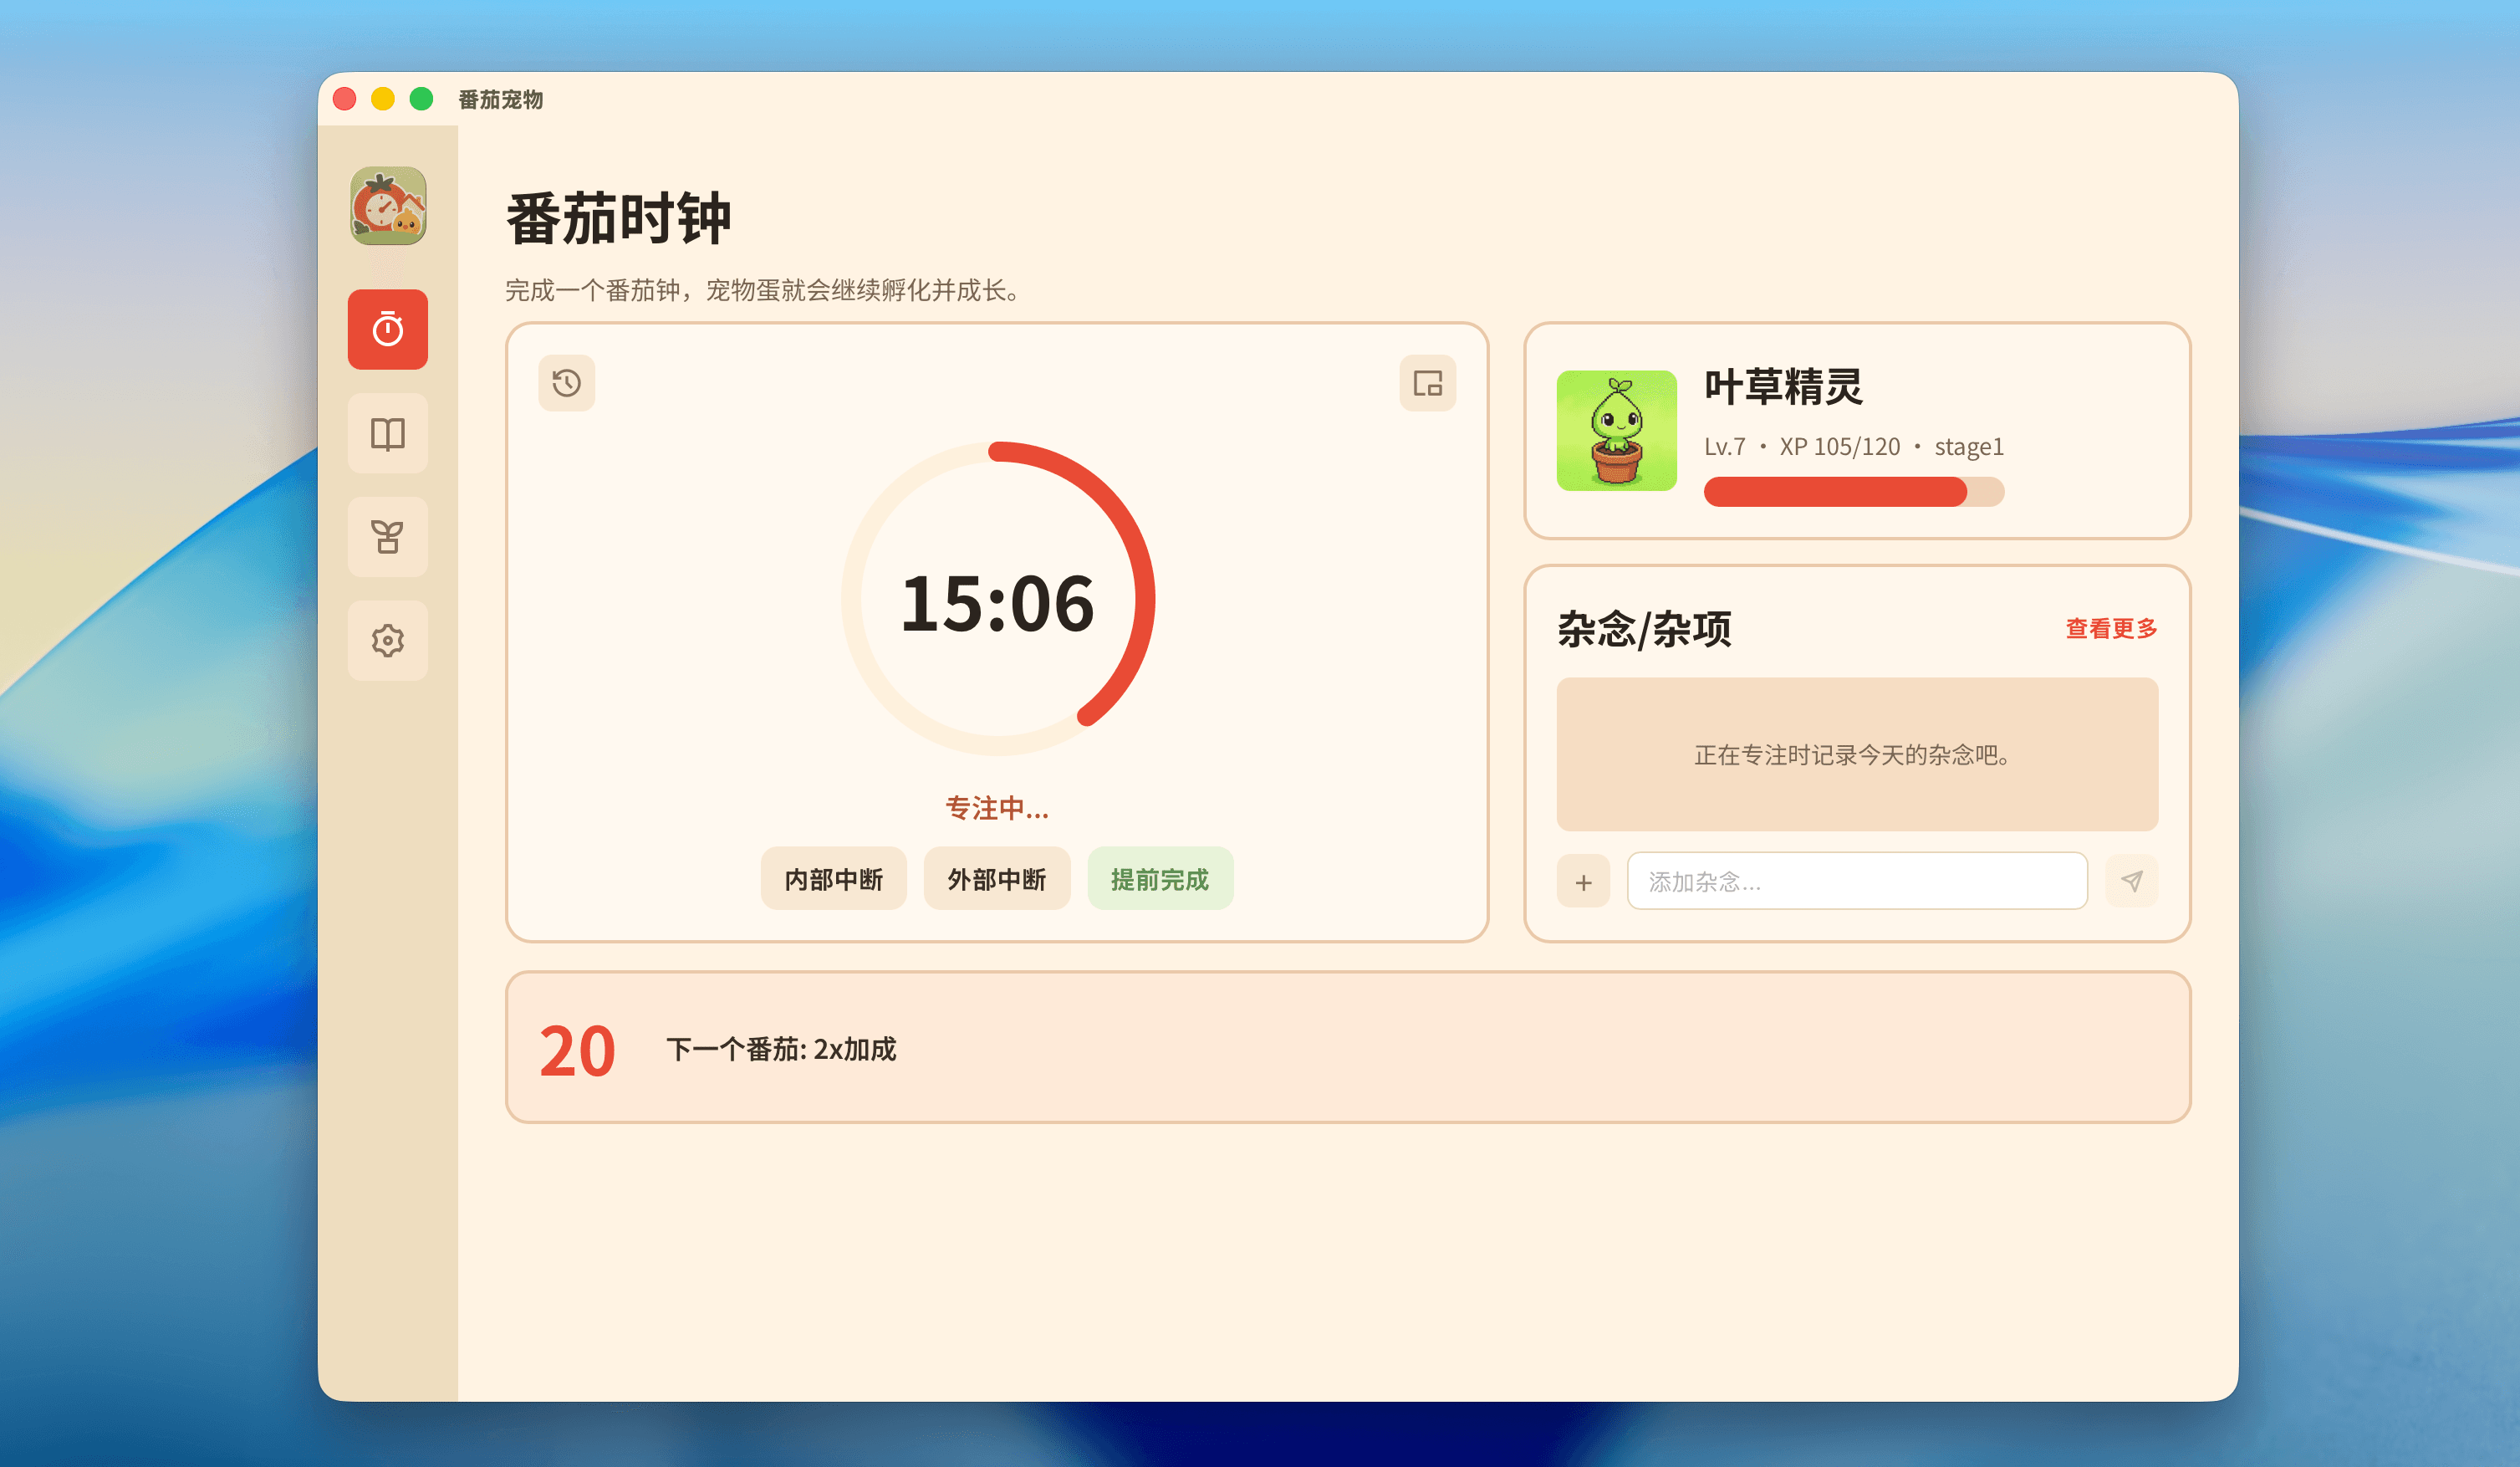Image resolution: width=2520 pixels, height=1467 pixels.
Task: Click 提前完成 button
Action: point(1160,879)
